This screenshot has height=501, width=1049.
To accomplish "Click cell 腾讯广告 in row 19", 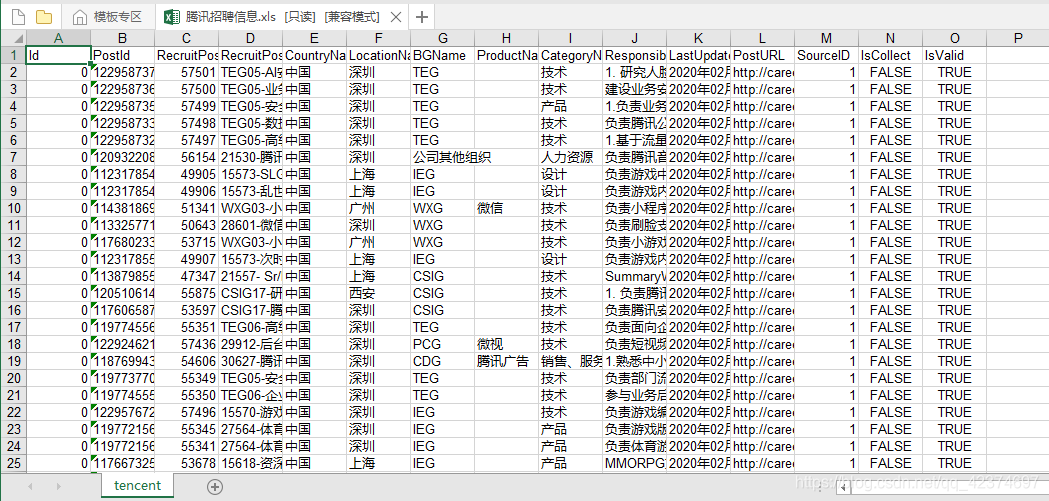I will tap(506, 361).
